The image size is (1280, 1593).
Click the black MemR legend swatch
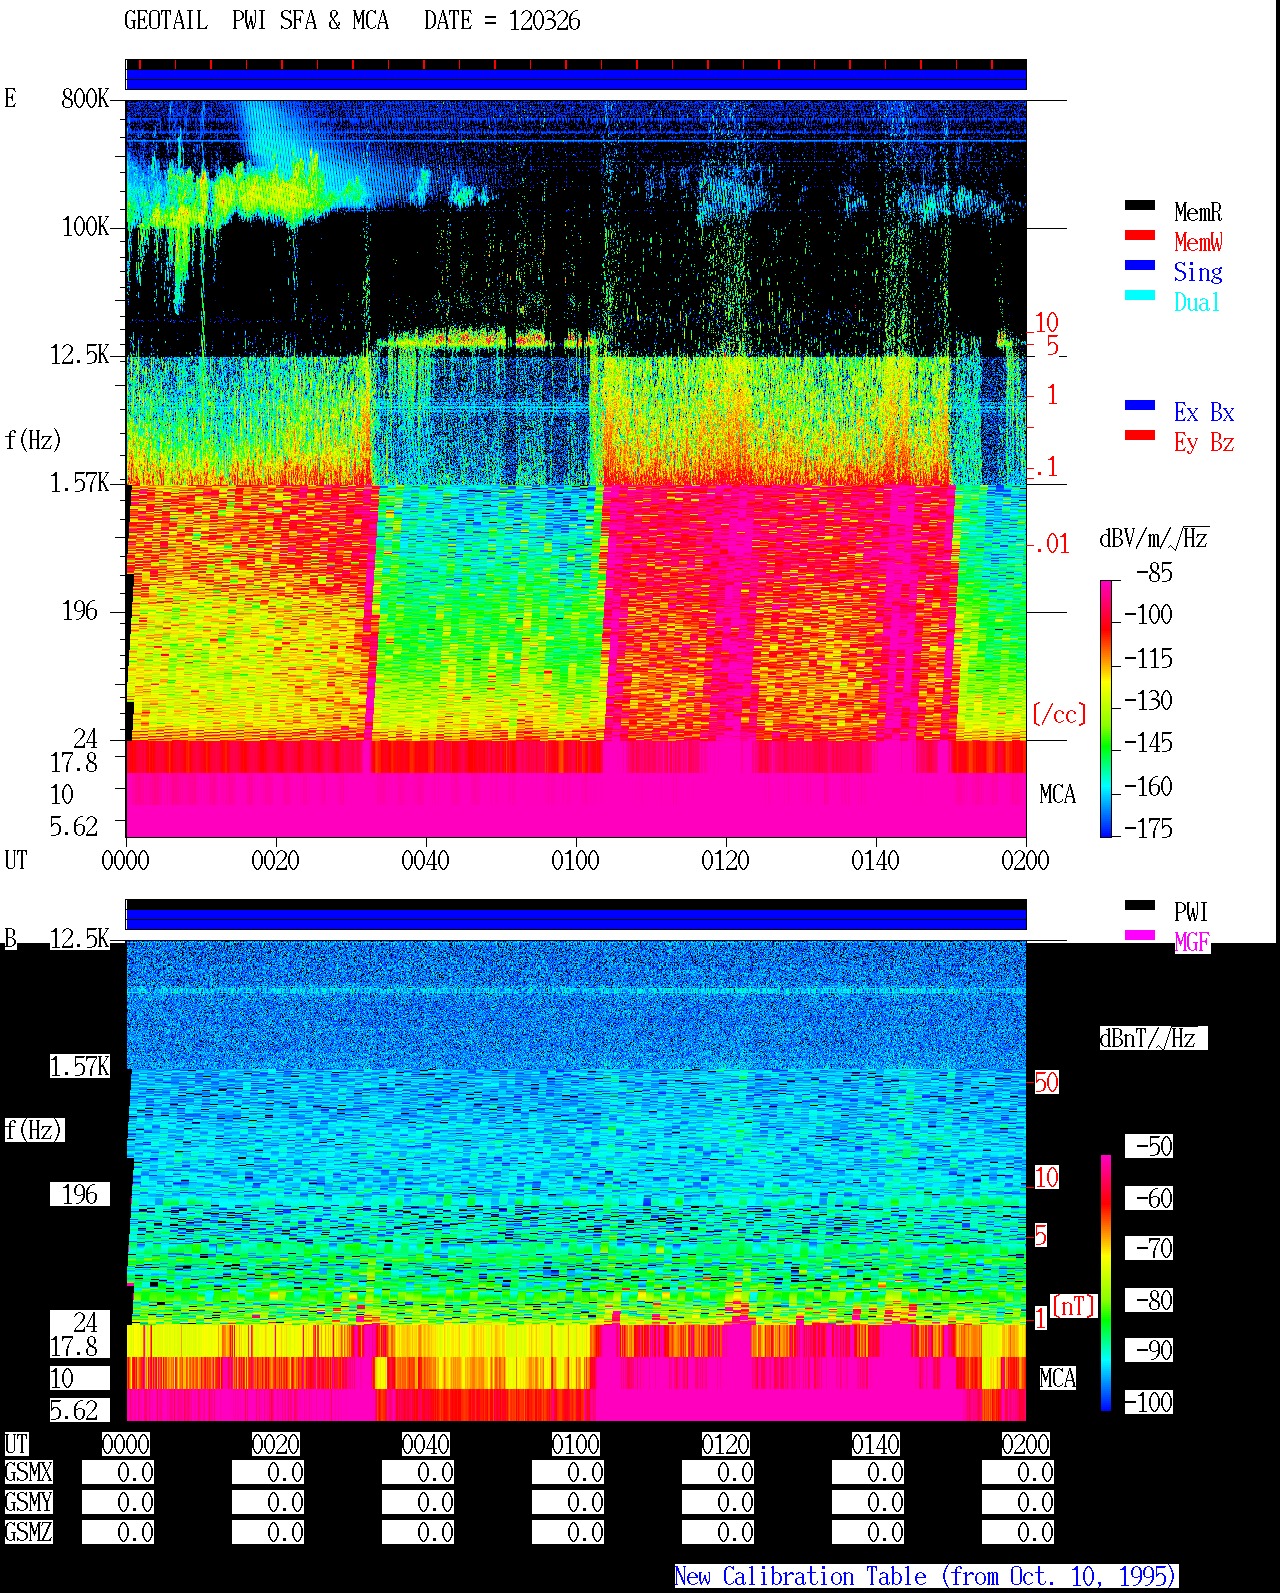click(x=1140, y=206)
